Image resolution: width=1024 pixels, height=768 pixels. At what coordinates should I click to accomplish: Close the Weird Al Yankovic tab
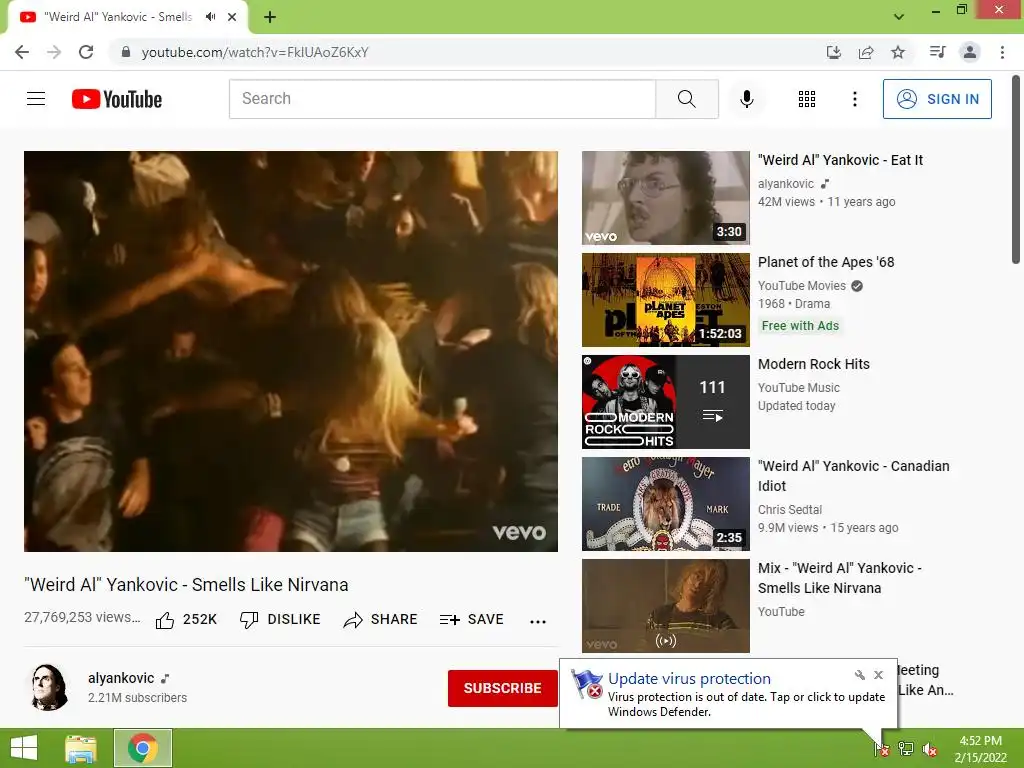pyautogui.click(x=232, y=17)
